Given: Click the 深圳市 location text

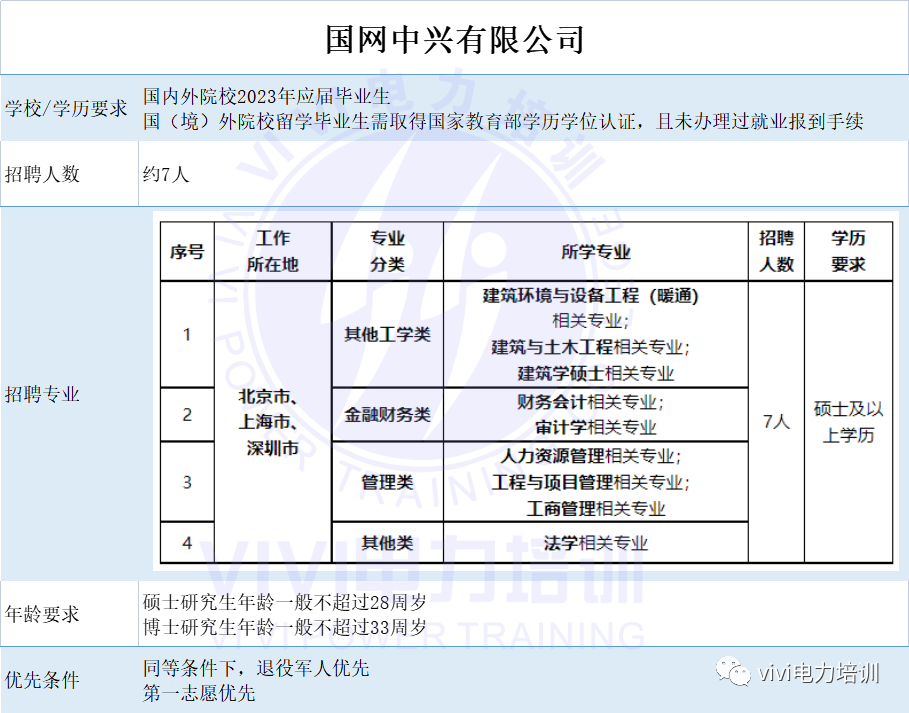Looking at the screenshot, I should tap(272, 448).
